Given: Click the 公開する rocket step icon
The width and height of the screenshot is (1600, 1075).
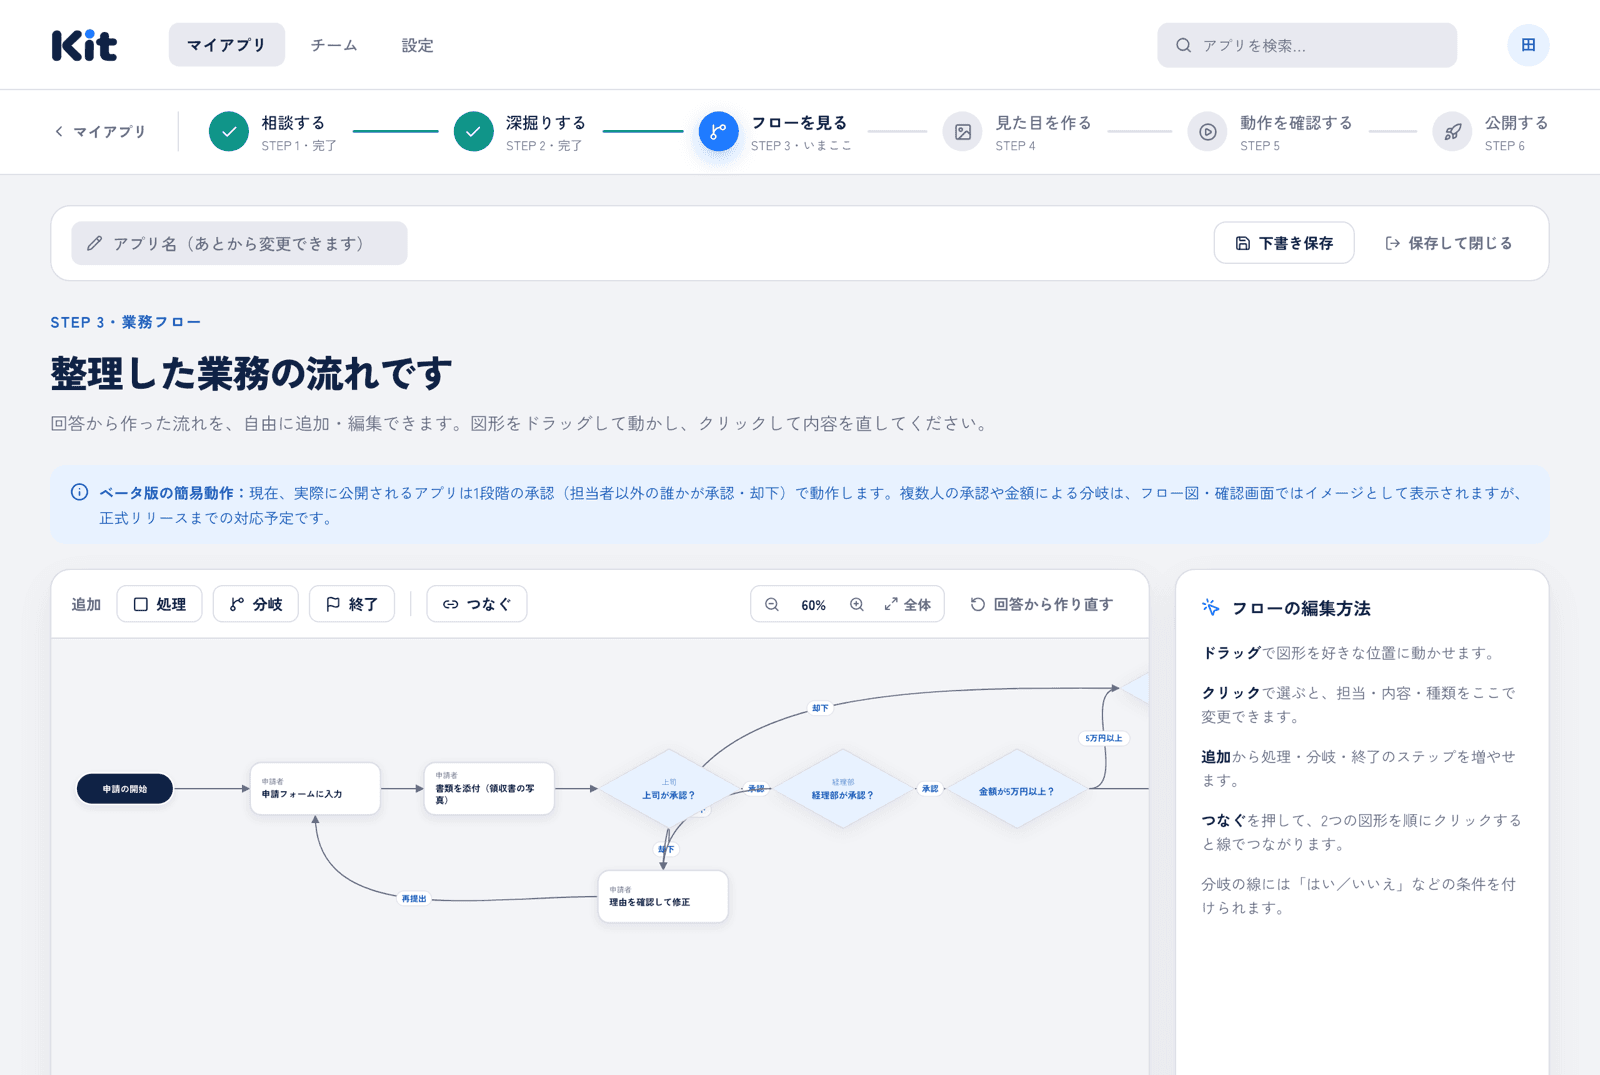Looking at the screenshot, I should tap(1452, 131).
